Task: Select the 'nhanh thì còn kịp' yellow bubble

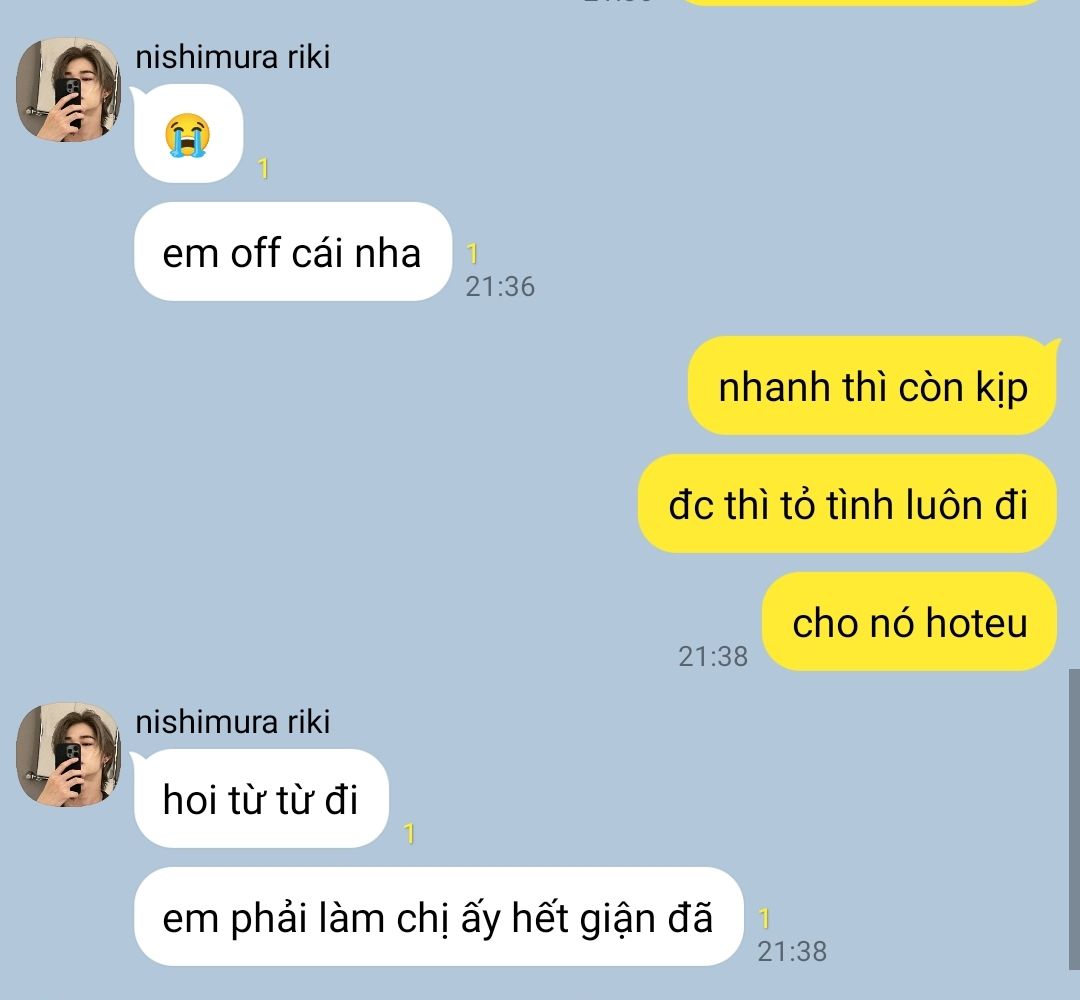Action: click(x=872, y=386)
